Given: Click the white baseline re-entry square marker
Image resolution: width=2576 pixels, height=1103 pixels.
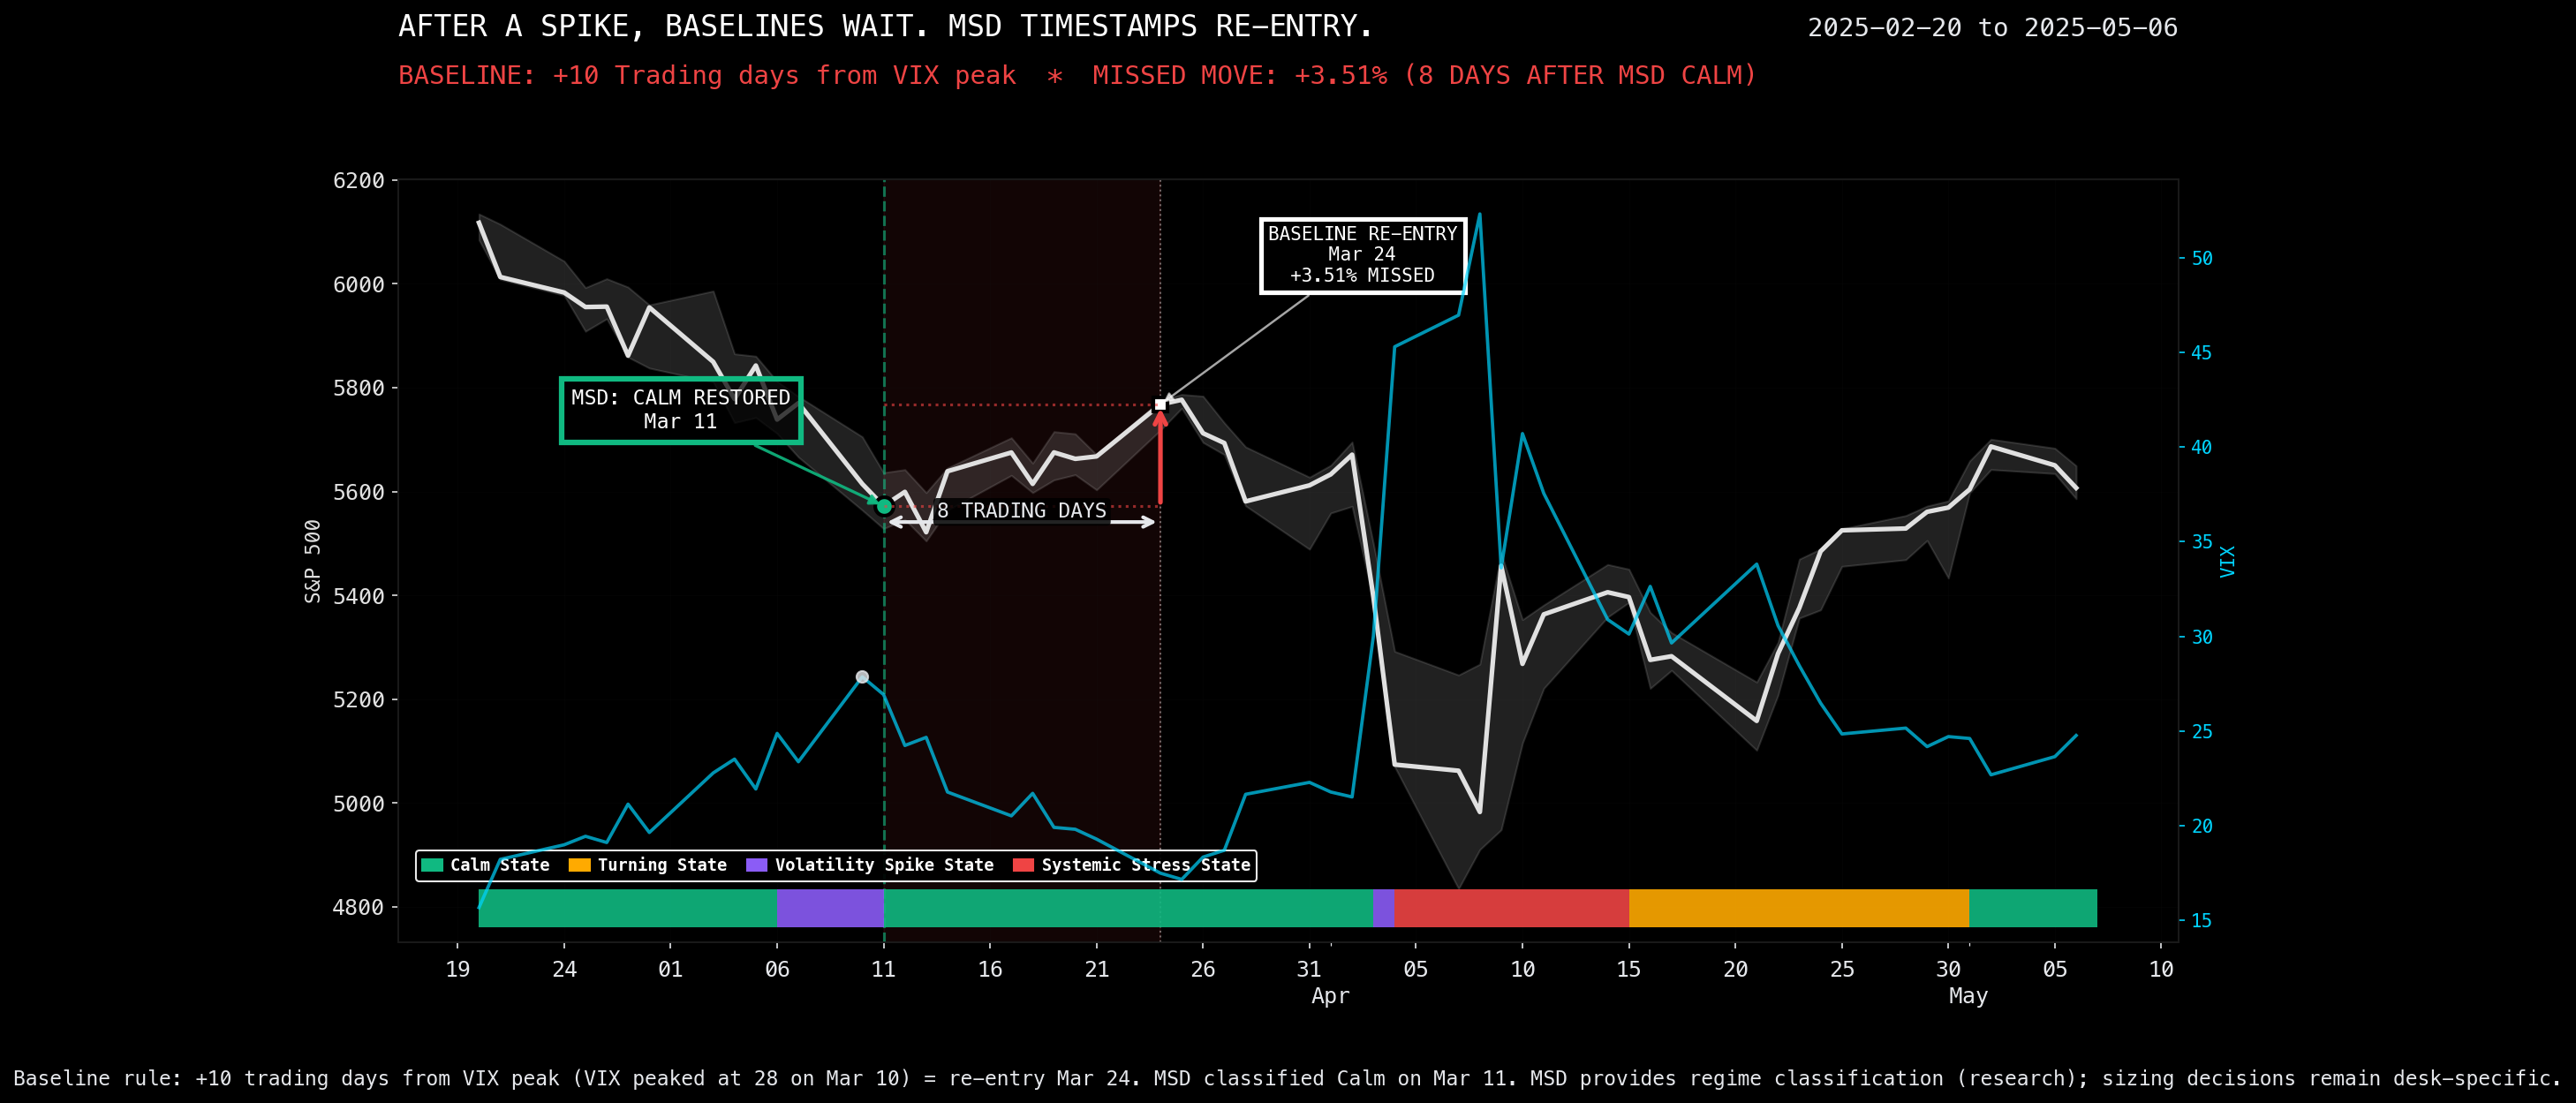Looking at the screenshot, I should [x=1160, y=405].
